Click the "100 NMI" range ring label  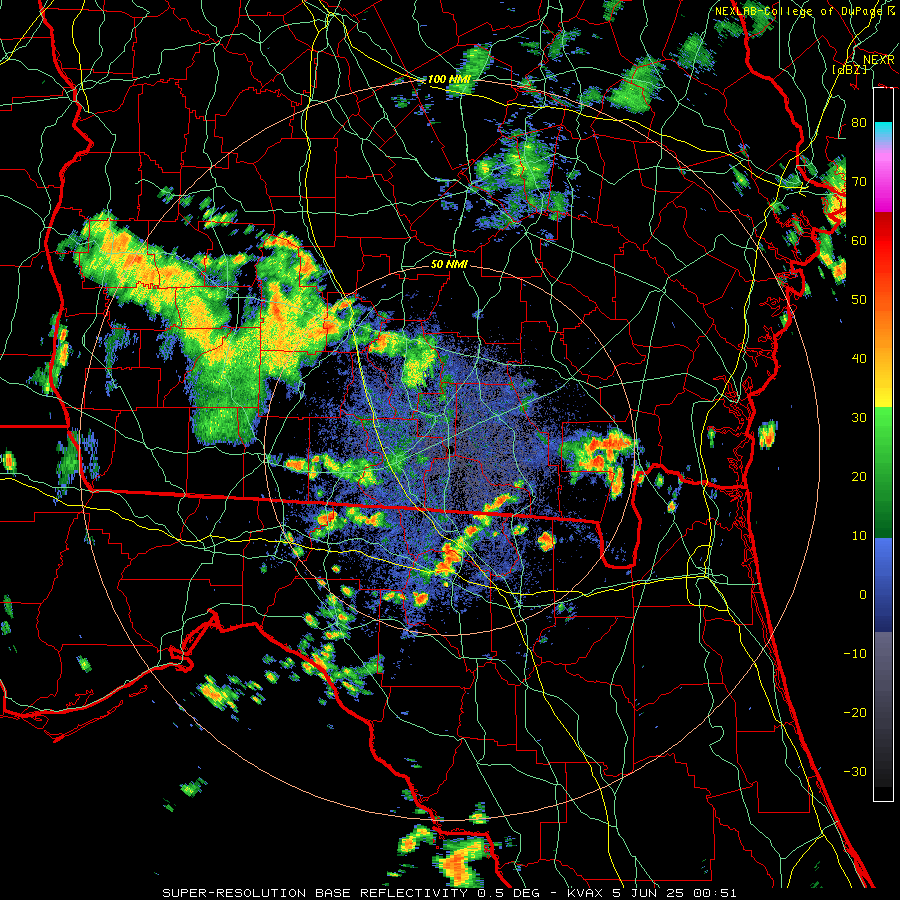[448, 79]
